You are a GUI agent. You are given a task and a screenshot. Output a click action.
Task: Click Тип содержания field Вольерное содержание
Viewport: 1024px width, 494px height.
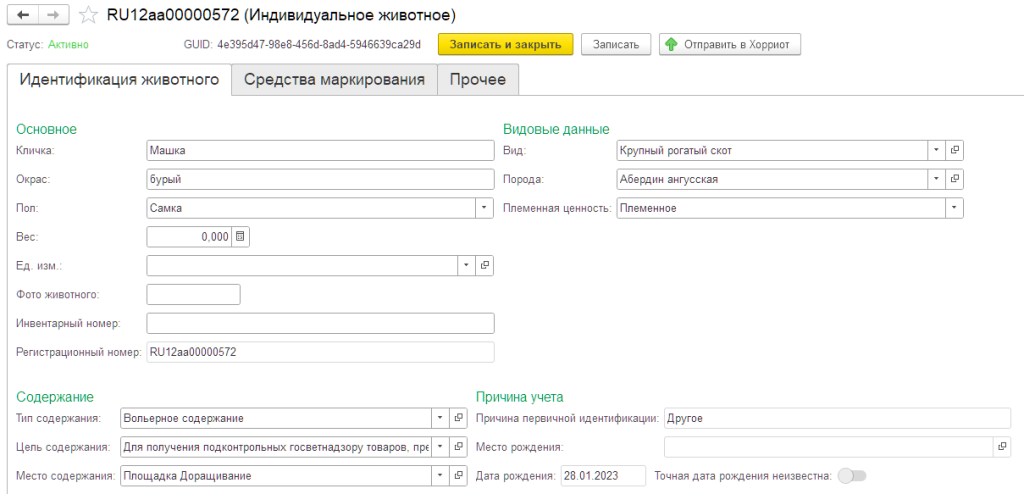276,418
